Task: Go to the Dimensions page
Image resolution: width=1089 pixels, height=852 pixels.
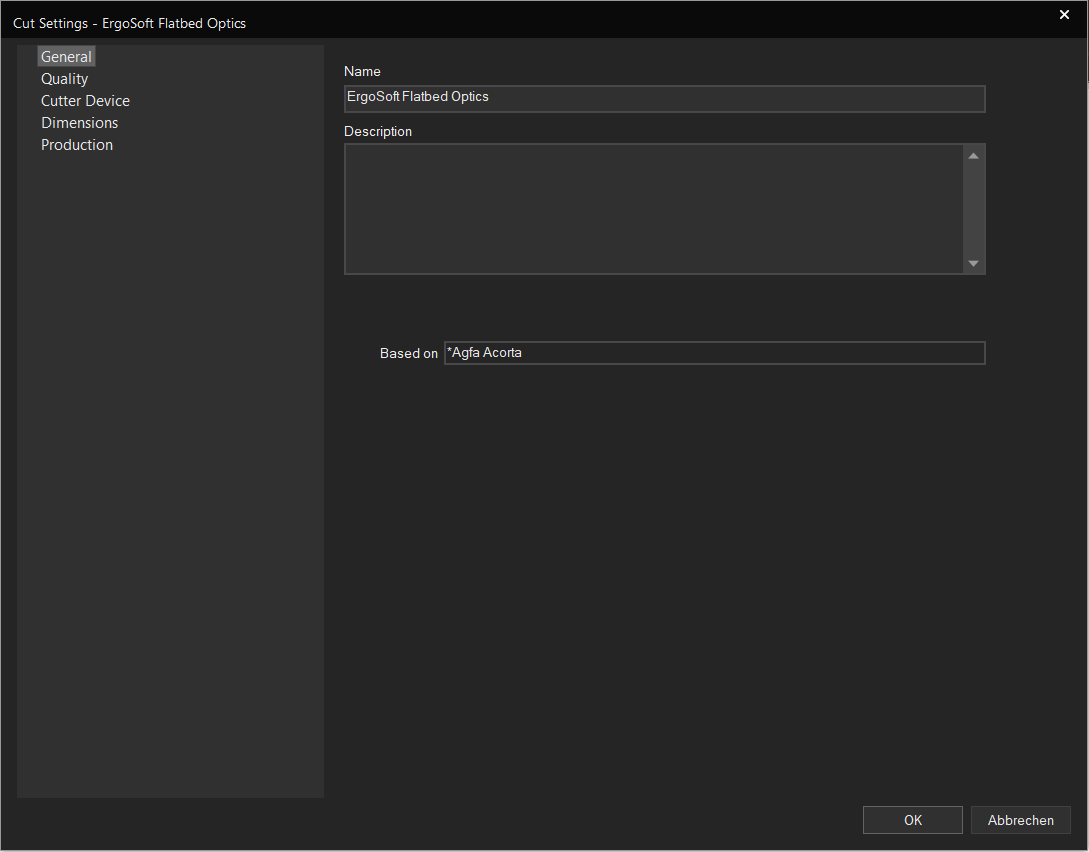Action: pyautogui.click(x=80, y=123)
